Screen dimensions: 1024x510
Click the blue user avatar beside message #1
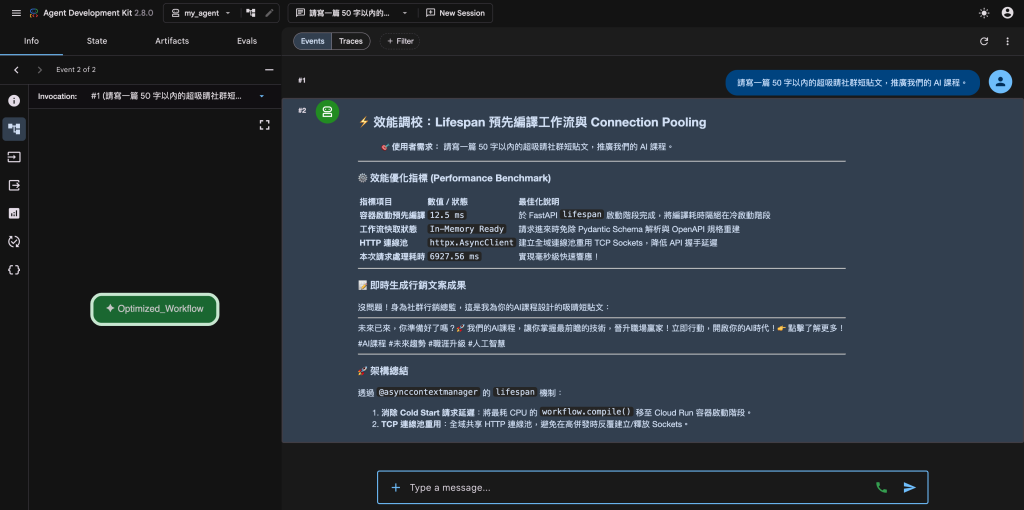coord(1000,82)
